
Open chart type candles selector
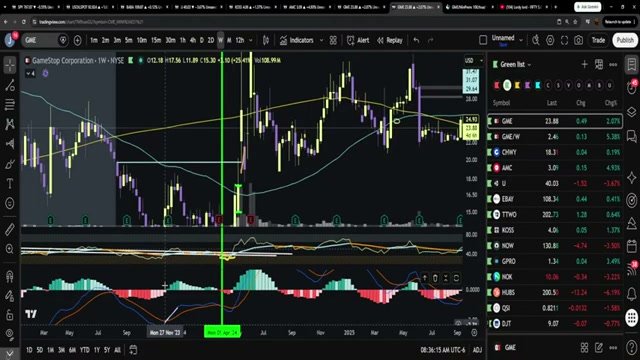[266, 40]
